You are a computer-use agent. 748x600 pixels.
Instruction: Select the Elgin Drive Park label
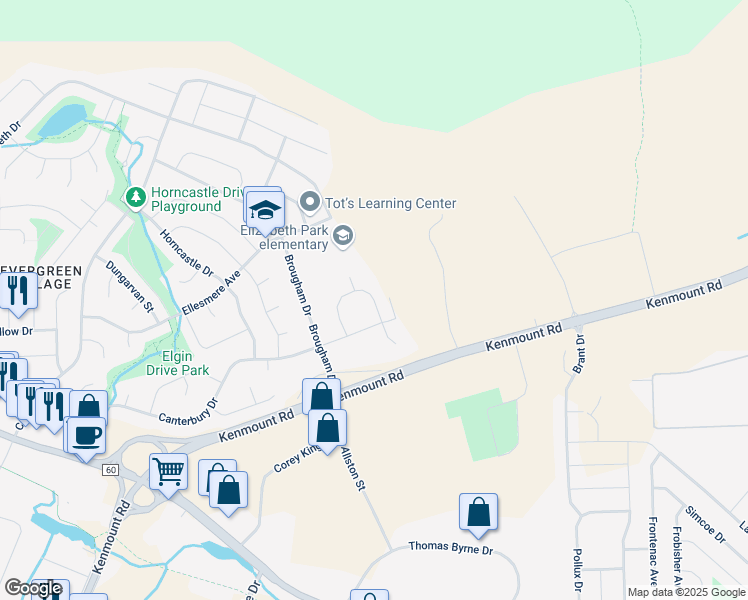pos(177,363)
